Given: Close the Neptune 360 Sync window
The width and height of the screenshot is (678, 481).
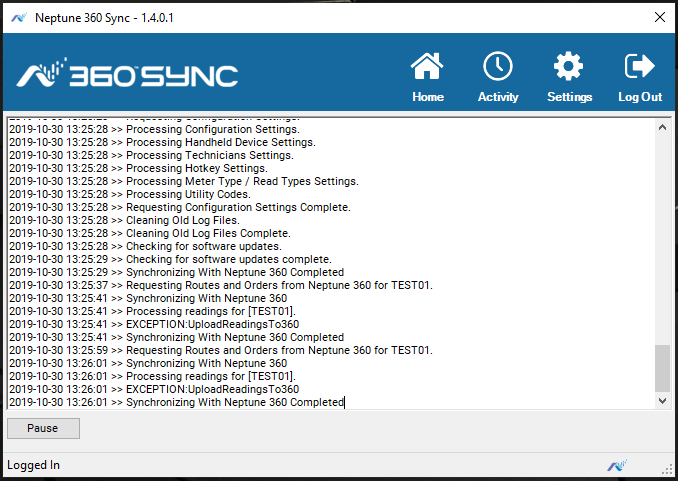Looking at the screenshot, I should [x=659, y=17].
